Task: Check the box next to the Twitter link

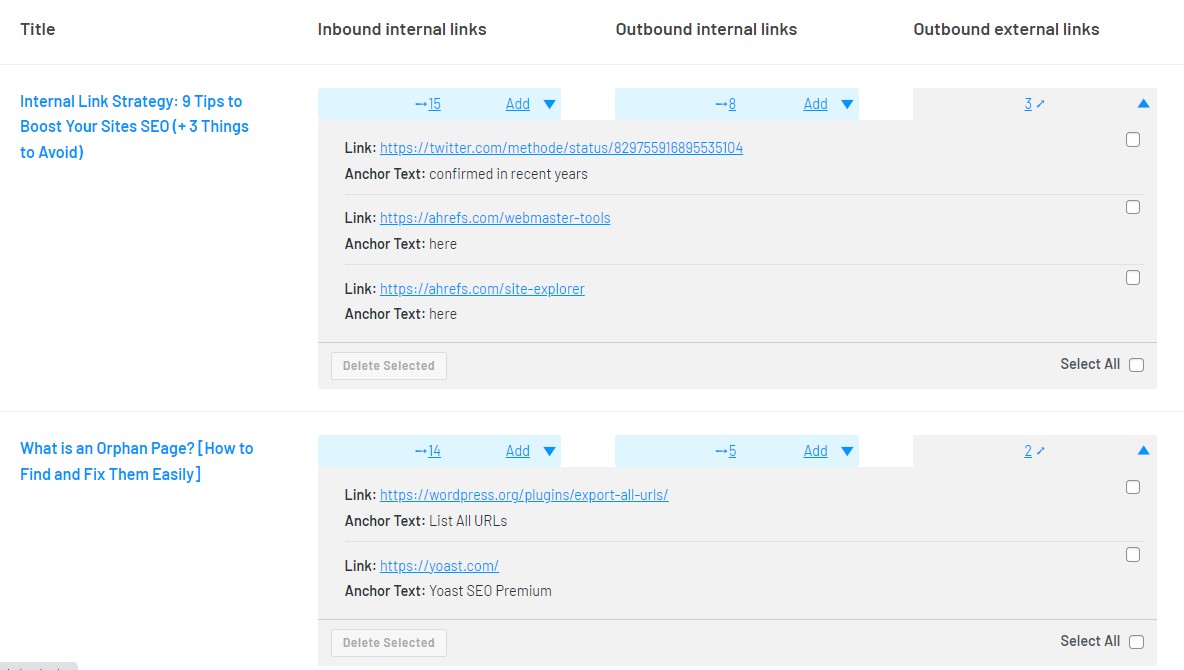Action: 1133,140
